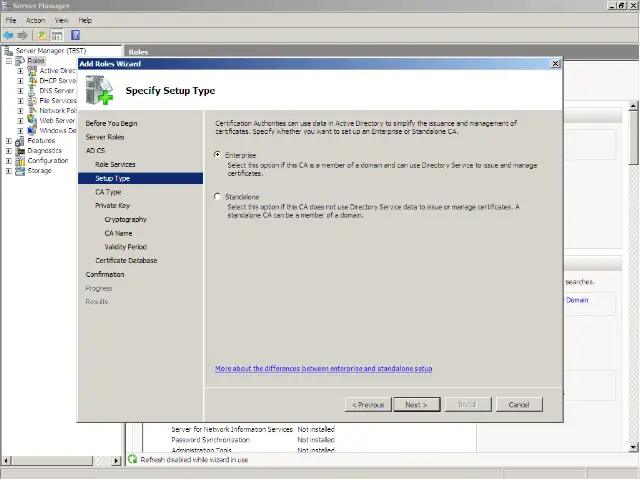640x480 pixels.
Task: Click the Cryptography wizard step
Action: coord(125,220)
